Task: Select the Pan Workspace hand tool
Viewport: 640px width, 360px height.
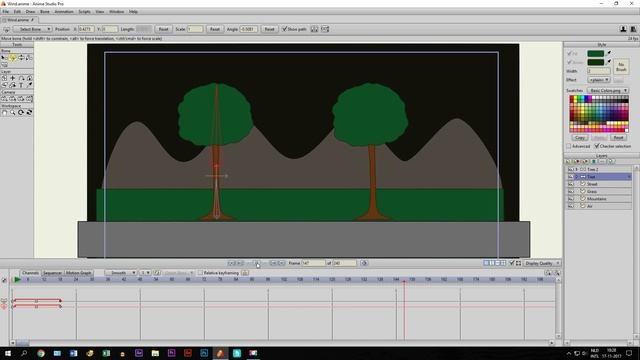Action: click(4, 112)
